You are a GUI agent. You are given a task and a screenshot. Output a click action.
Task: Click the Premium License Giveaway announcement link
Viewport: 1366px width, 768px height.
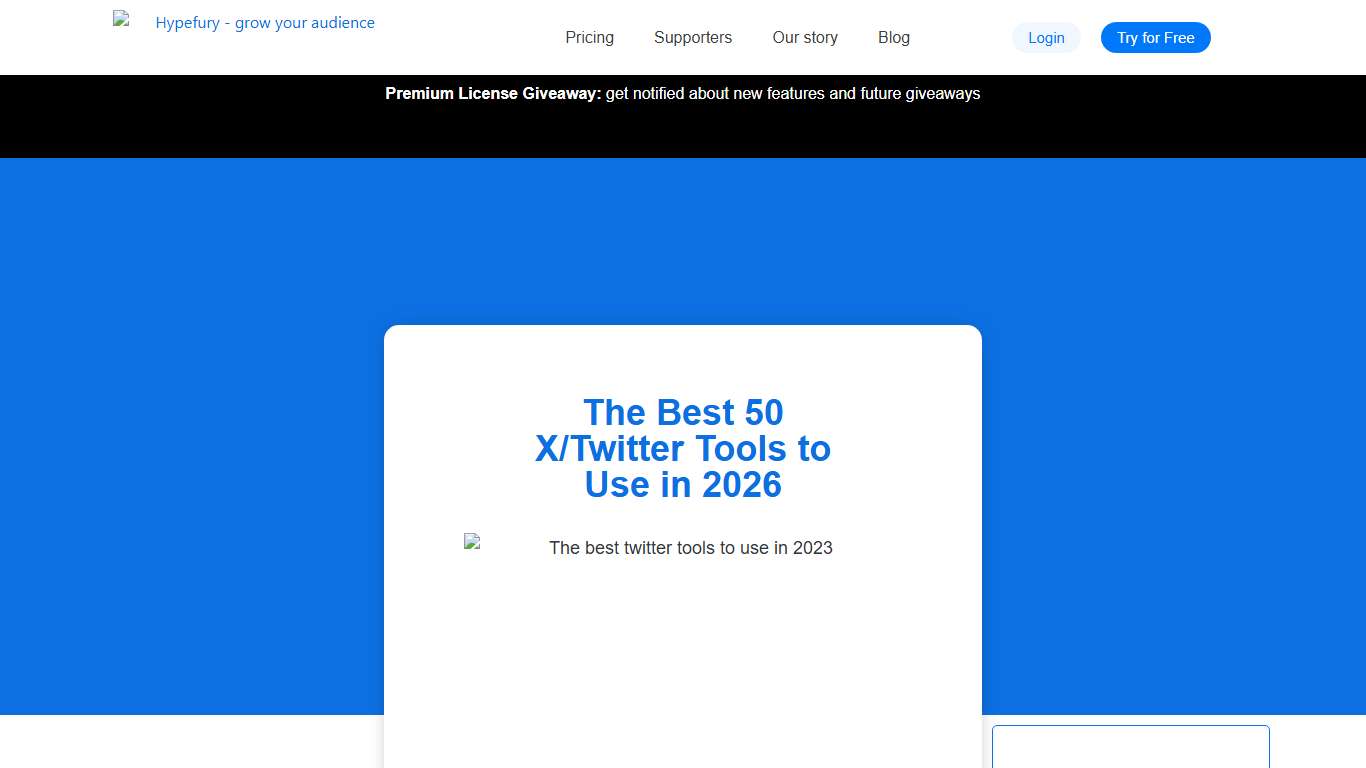[x=683, y=93]
